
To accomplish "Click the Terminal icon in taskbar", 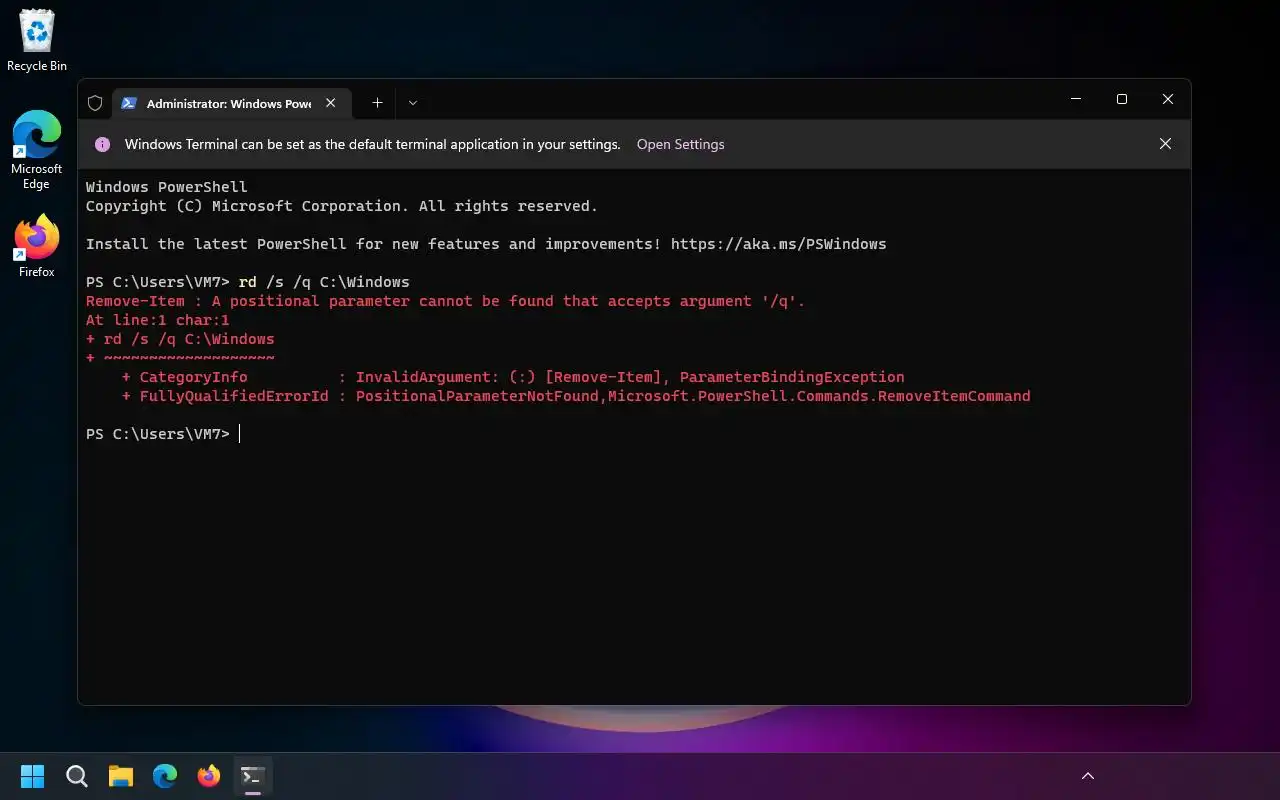I will (253, 776).
